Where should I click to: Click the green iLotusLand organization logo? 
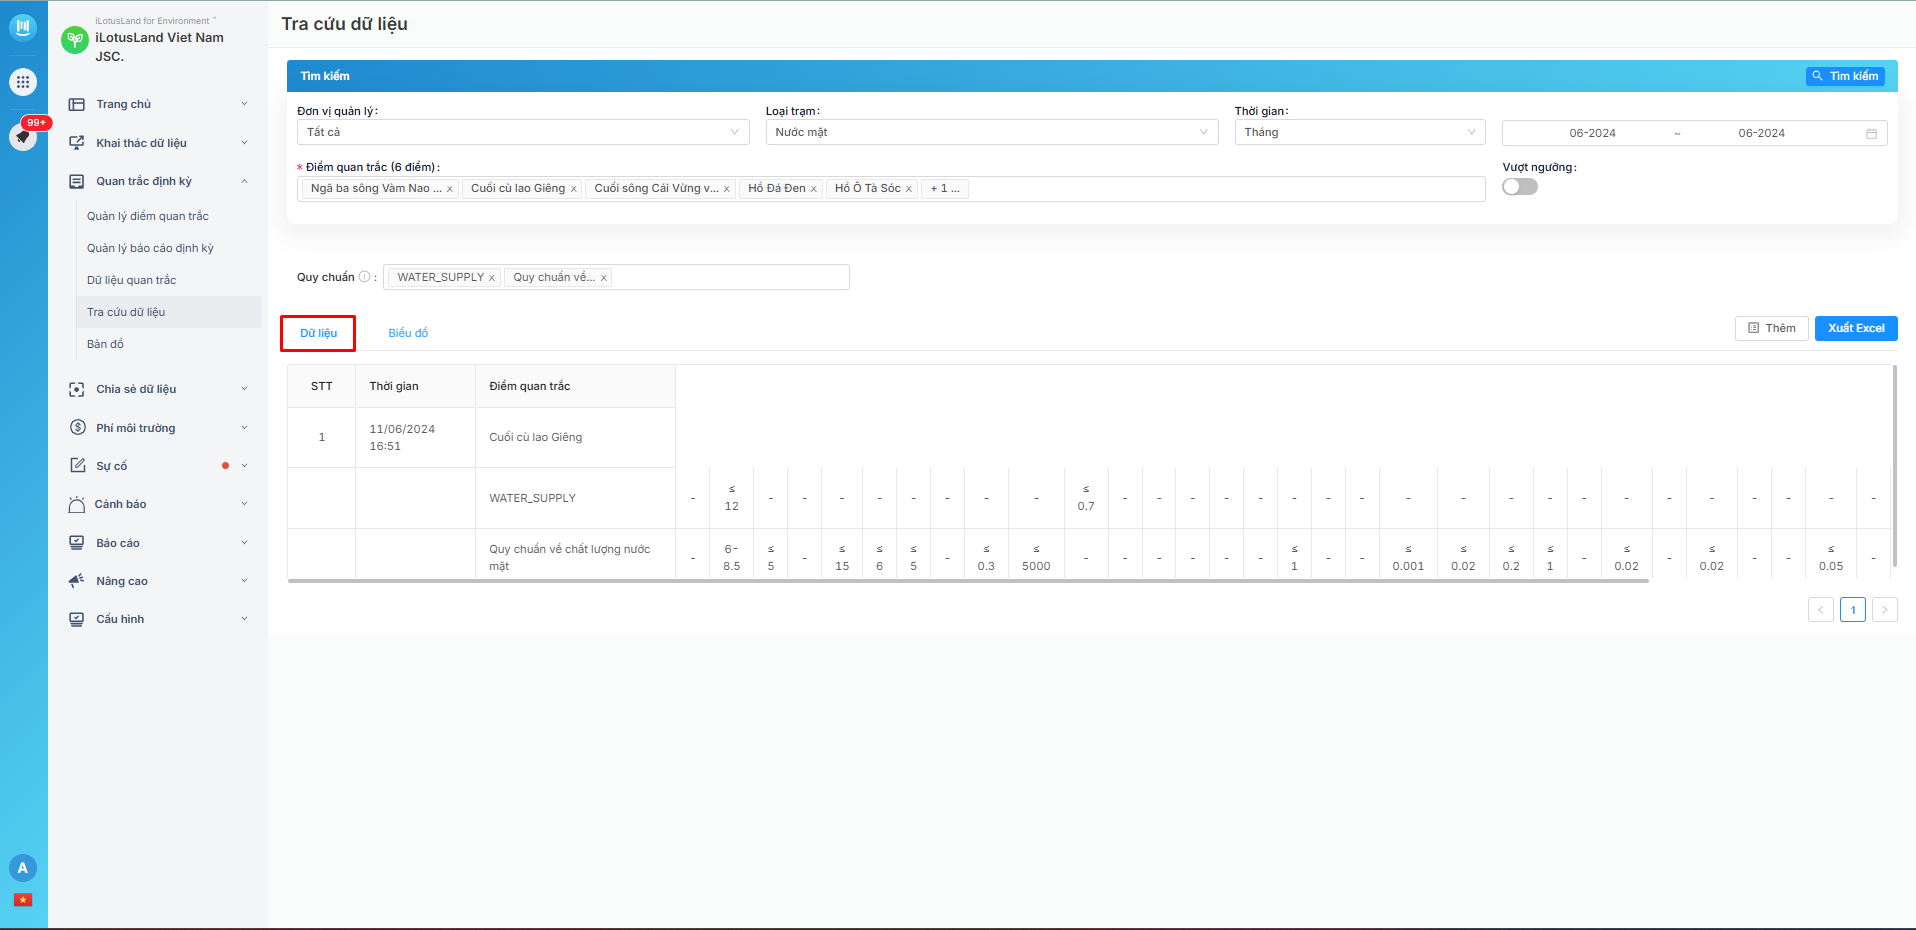click(75, 40)
